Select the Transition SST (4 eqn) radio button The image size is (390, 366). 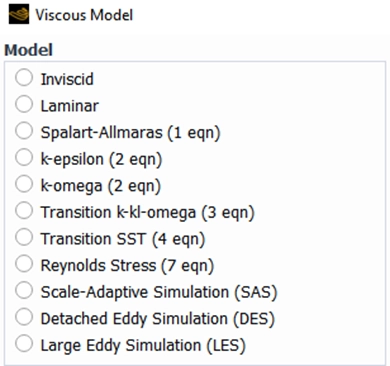pos(24,237)
